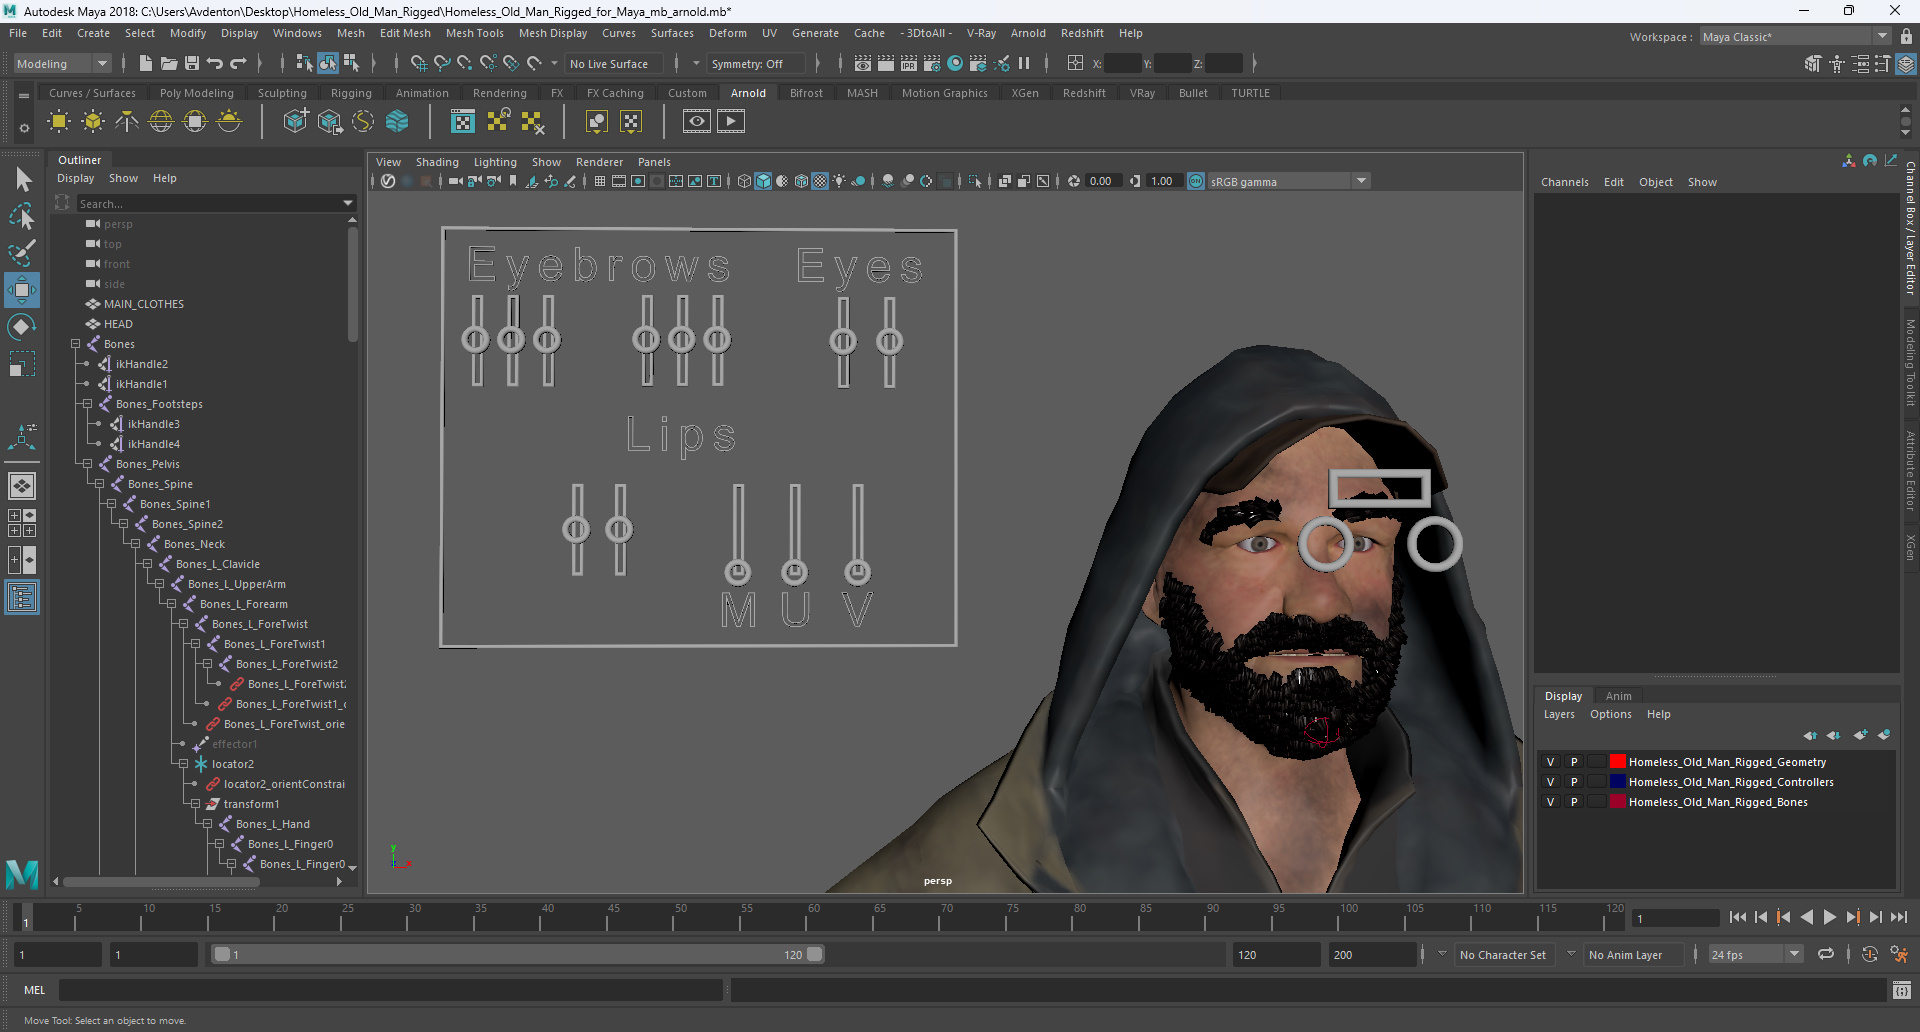Open the Script Editor icon

pyautogui.click(x=1902, y=990)
